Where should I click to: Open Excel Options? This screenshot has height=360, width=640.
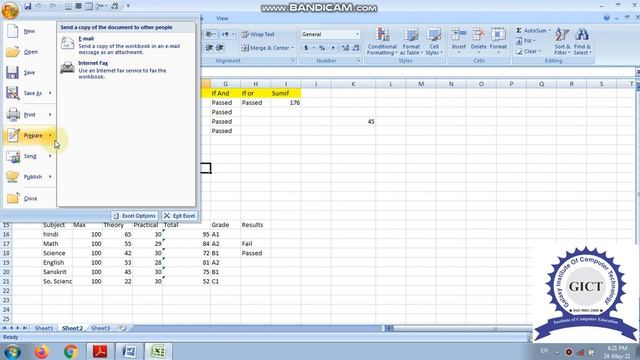[135, 216]
